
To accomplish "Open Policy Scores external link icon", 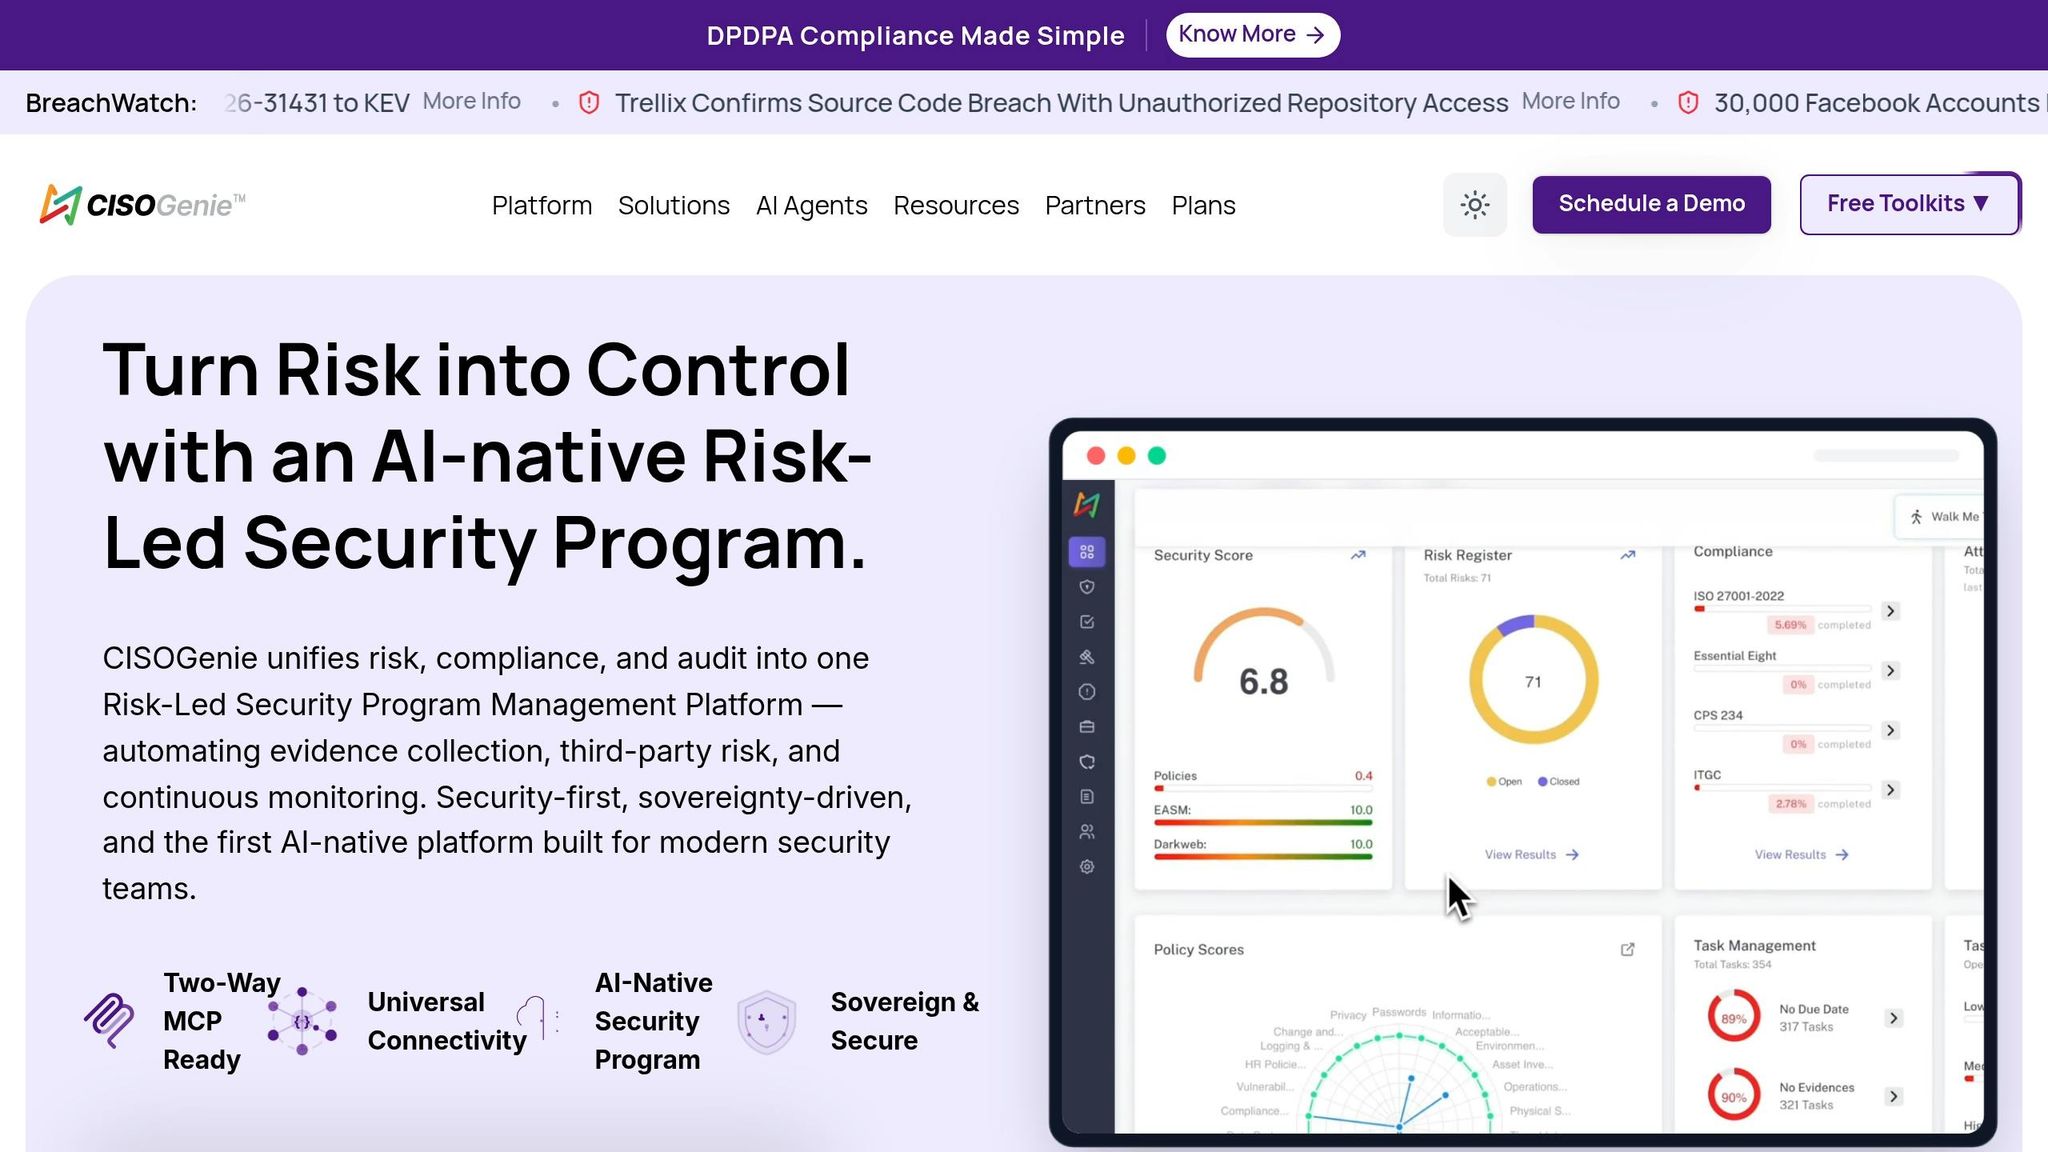I will point(1628,949).
